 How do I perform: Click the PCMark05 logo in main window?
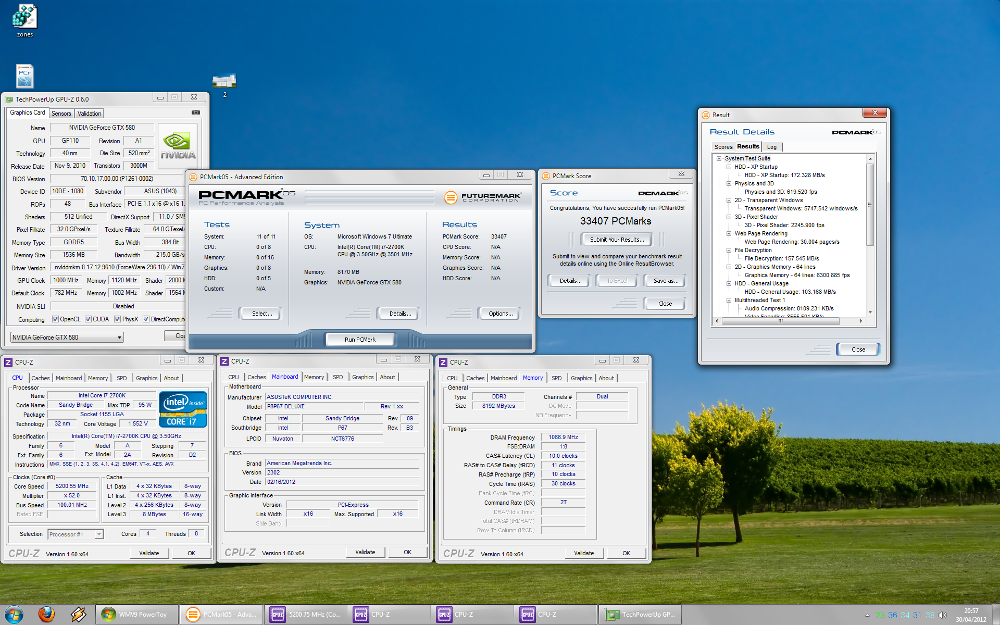pos(247,196)
